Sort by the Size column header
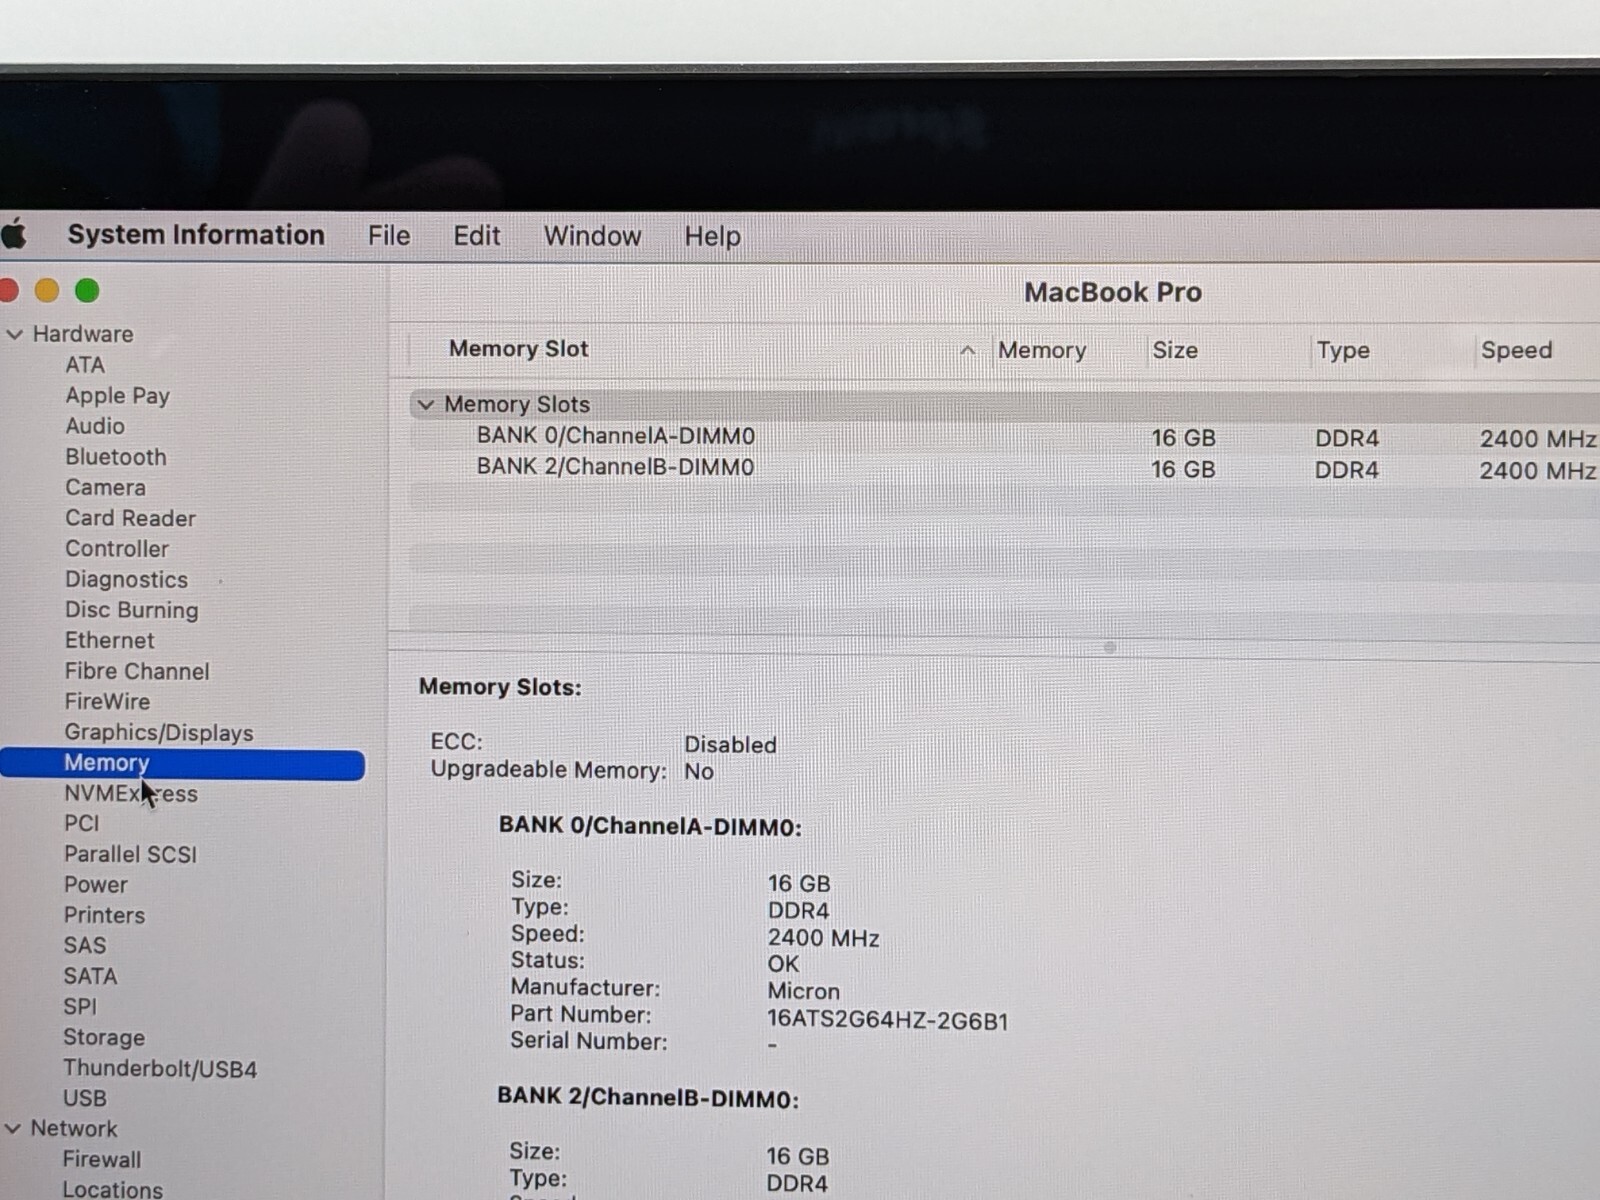 [x=1175, y=350]
